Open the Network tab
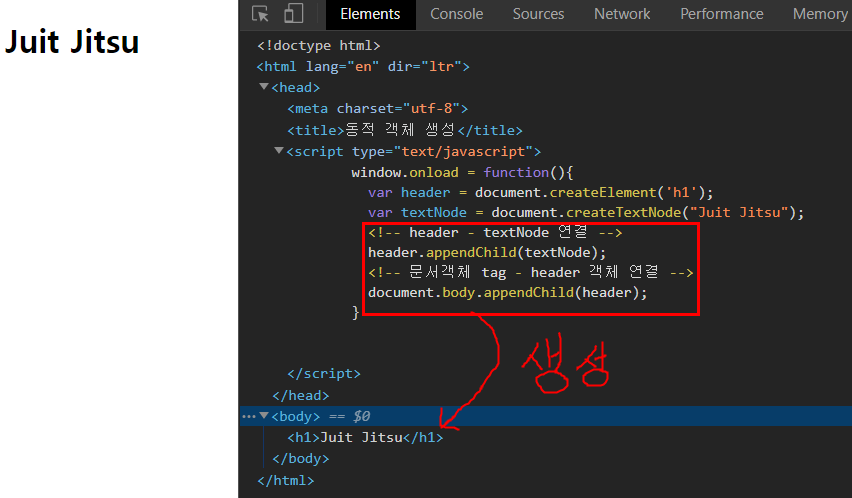852x498 pixels. pyautogui.click(x=622, y=14)
